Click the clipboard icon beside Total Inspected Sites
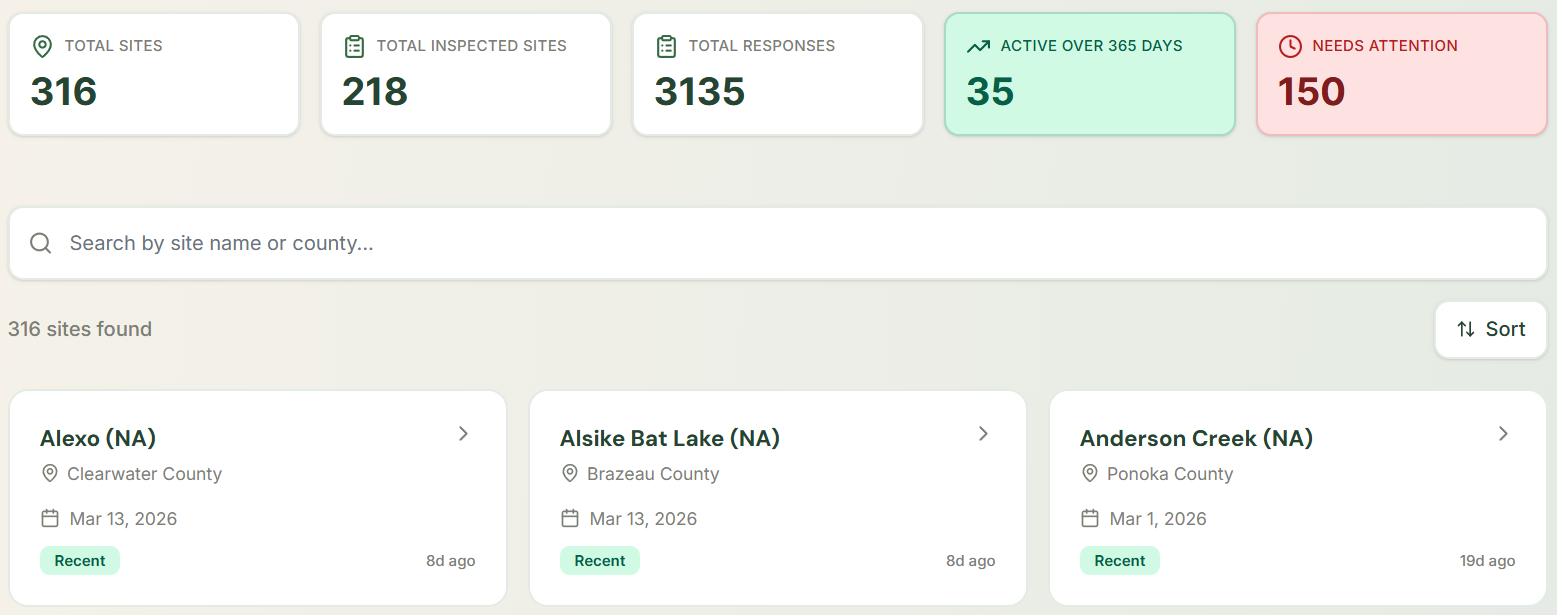 [x=354, y=46]
